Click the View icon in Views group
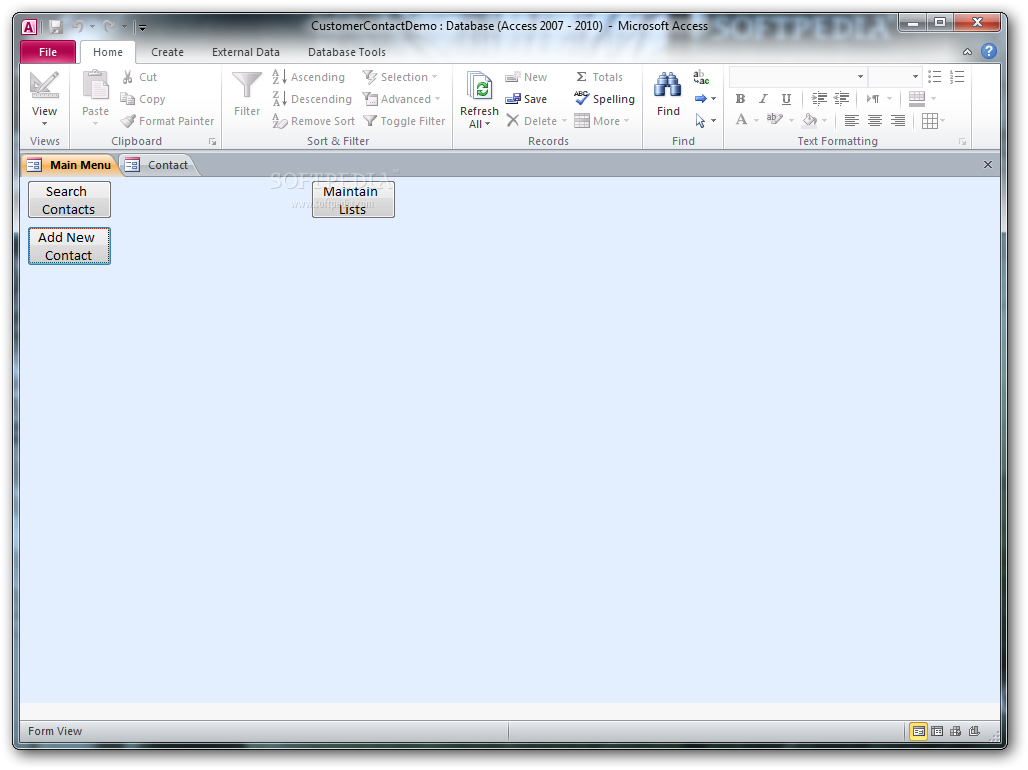Screen dimensions: 1028x770 [45, 85]
